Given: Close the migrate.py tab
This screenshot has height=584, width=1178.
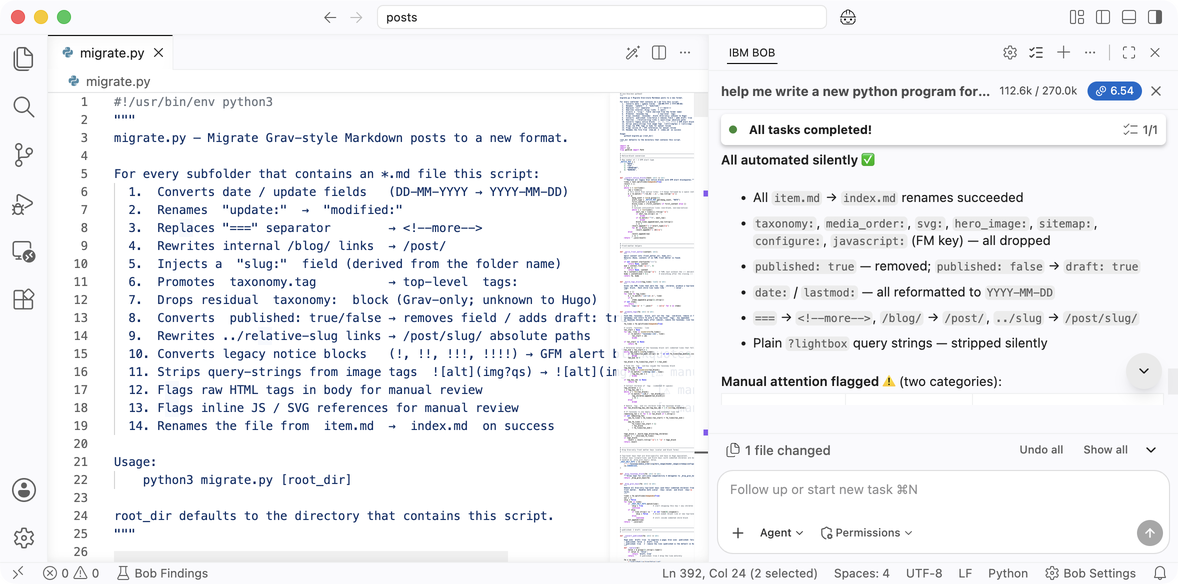Looking at the screenshot, I should pos(159,53).
